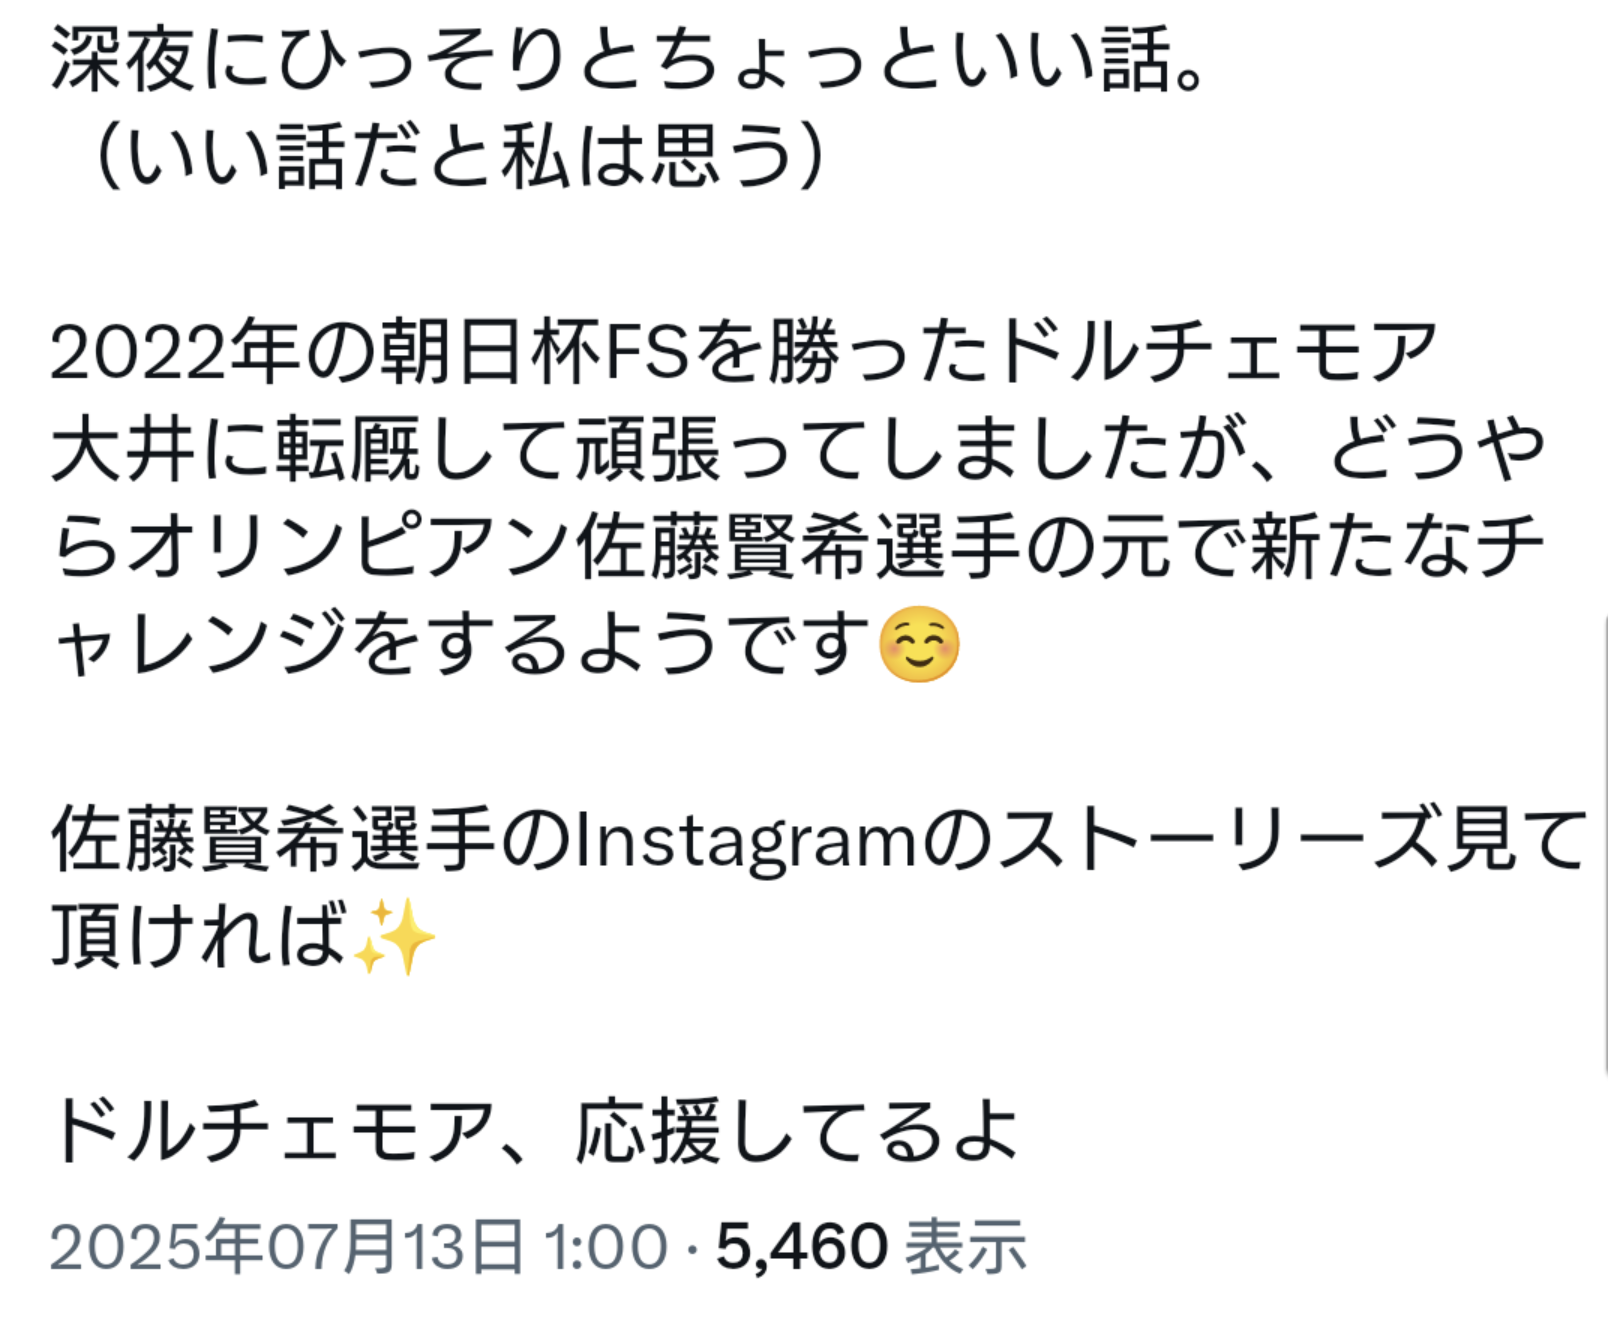Click the word 頂ければ
Image resolution: width=1608 pixels, height=1324 pixels.
coord(198,936)
